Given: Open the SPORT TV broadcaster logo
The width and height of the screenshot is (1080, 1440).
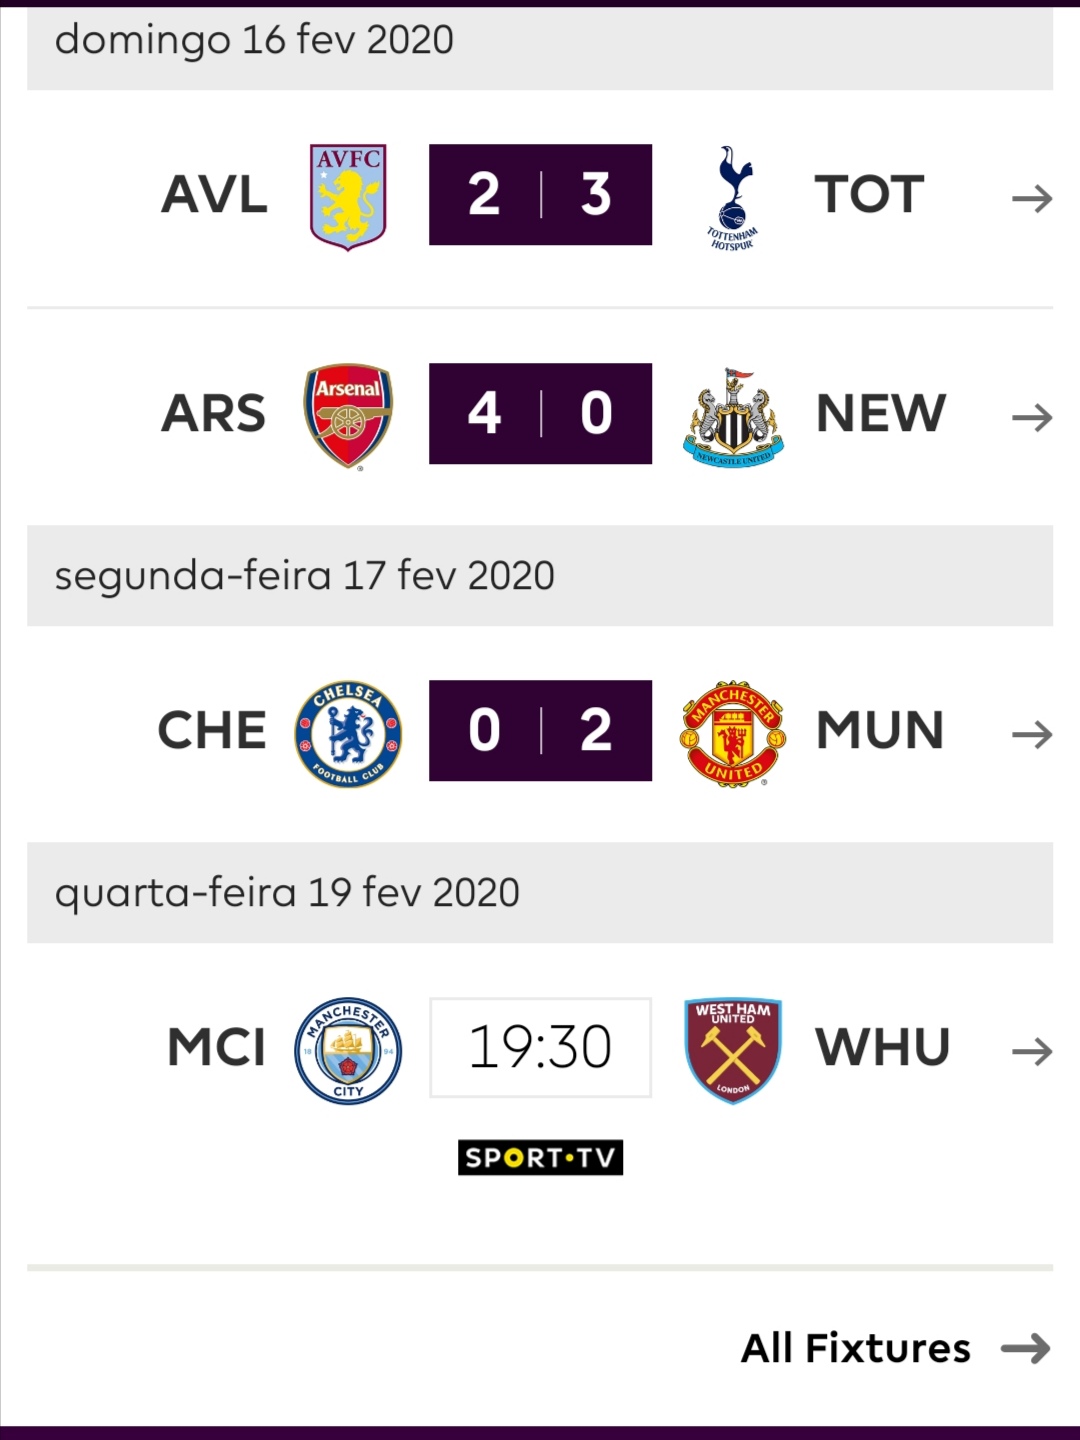Looking at the screenshot, I should (x=540, y=1157).
